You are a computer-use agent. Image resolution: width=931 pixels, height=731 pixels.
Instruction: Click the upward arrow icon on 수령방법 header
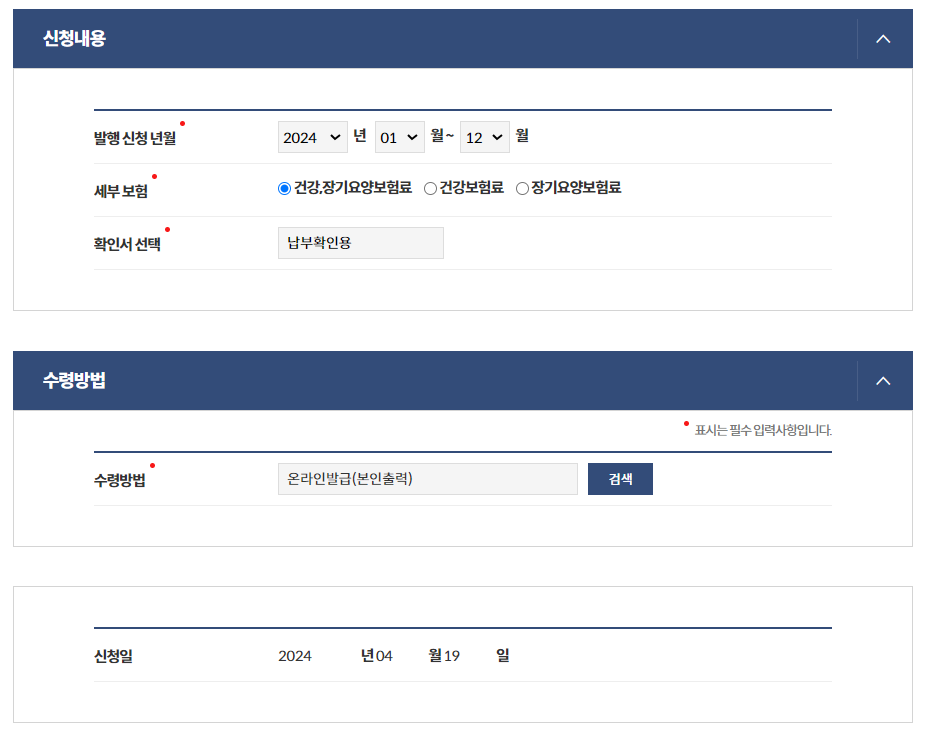point(883,380)
